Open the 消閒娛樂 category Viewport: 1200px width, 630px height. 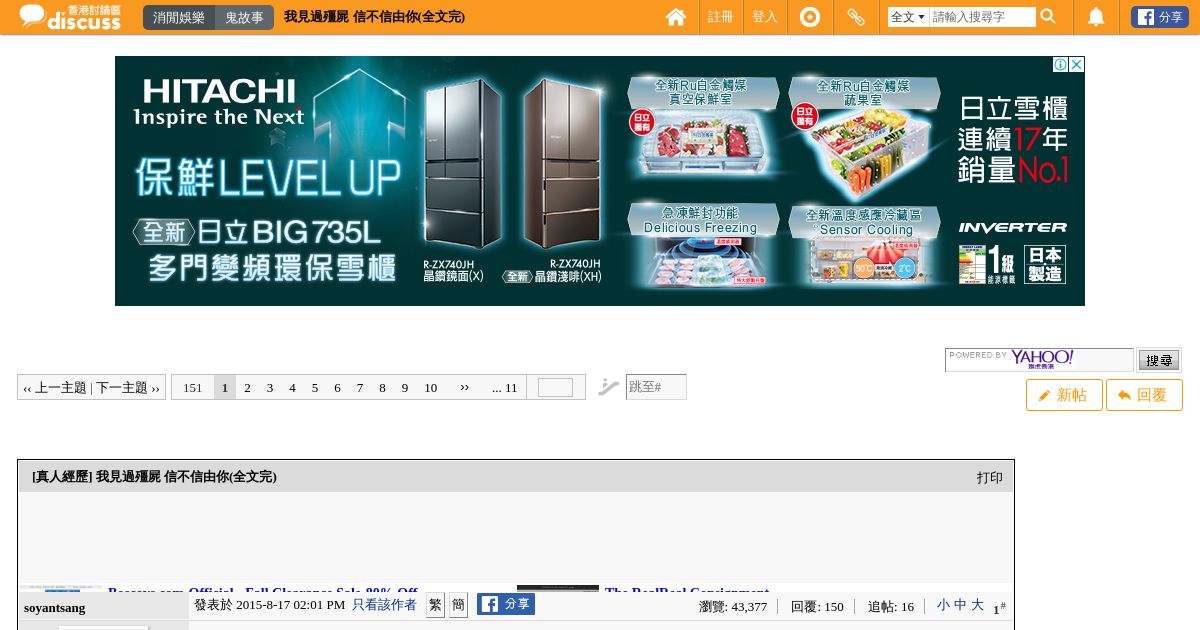click(179, 17)
